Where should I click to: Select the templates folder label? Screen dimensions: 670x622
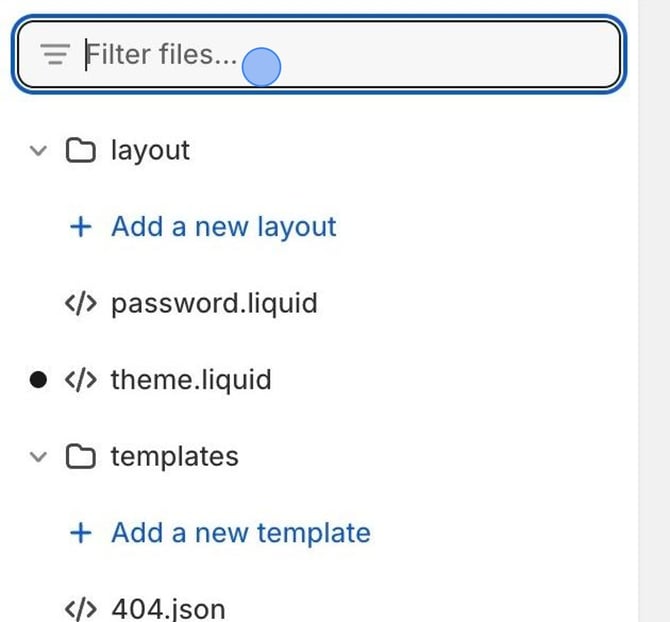click(x=175, y=457)
